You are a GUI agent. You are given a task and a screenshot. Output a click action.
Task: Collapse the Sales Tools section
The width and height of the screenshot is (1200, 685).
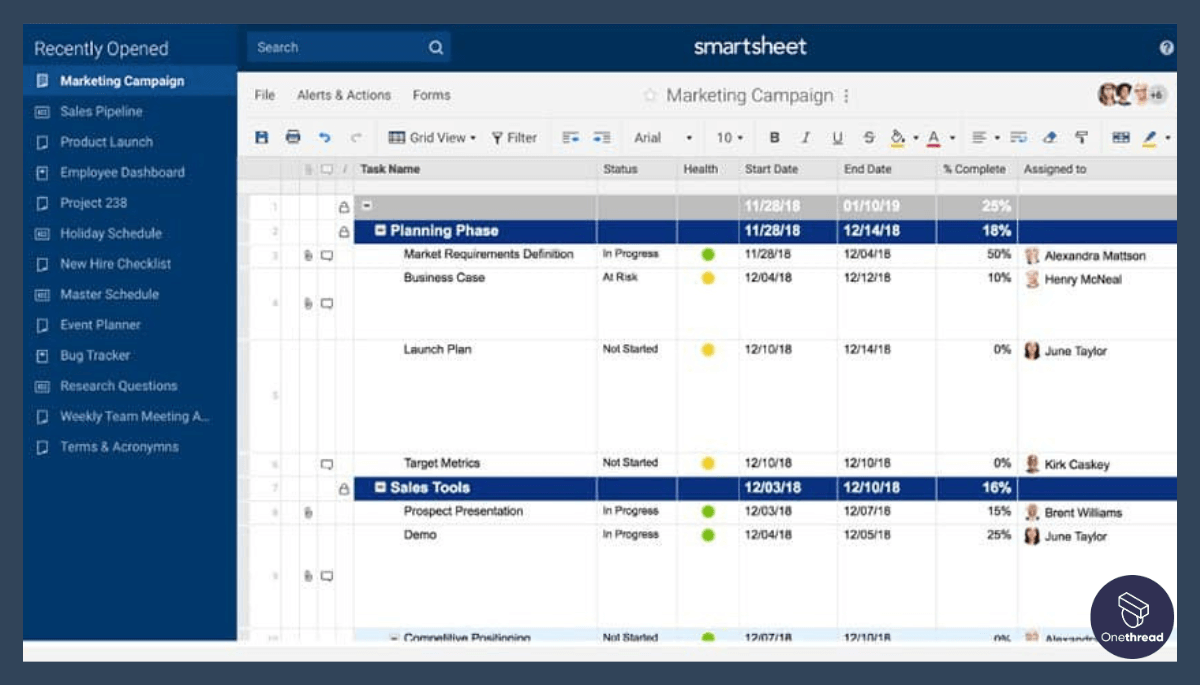pos(378,487)
